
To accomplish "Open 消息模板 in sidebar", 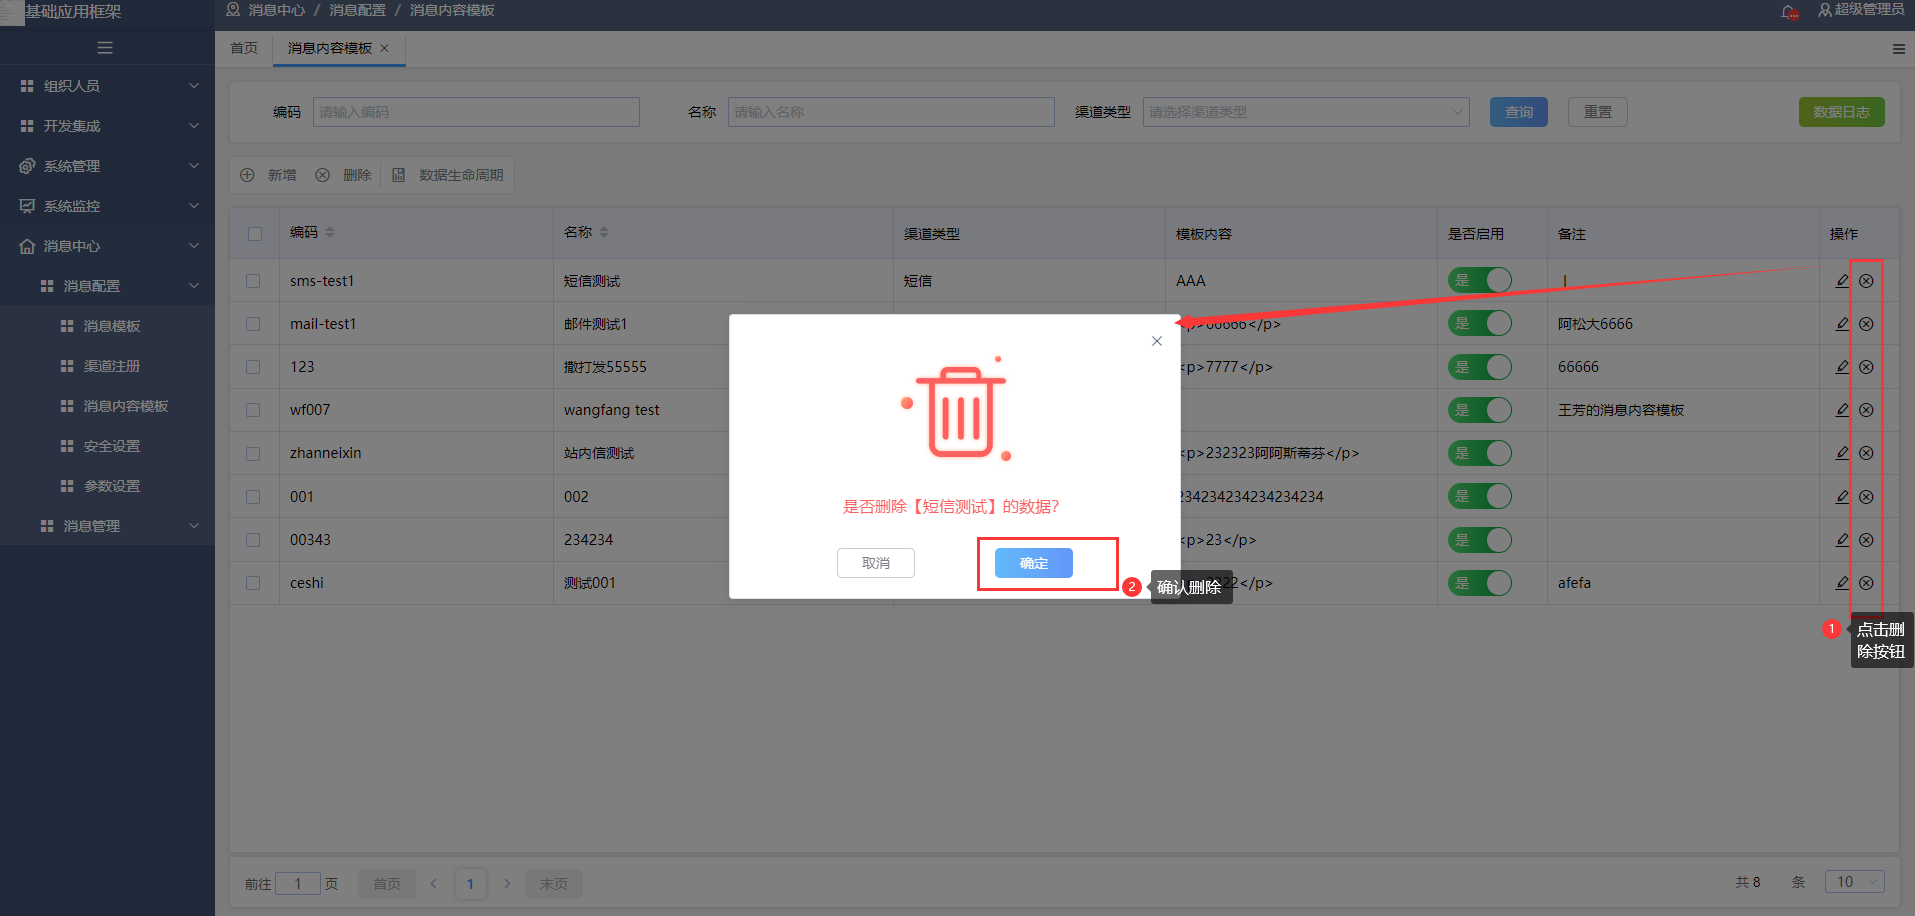I will click(107, 326).
